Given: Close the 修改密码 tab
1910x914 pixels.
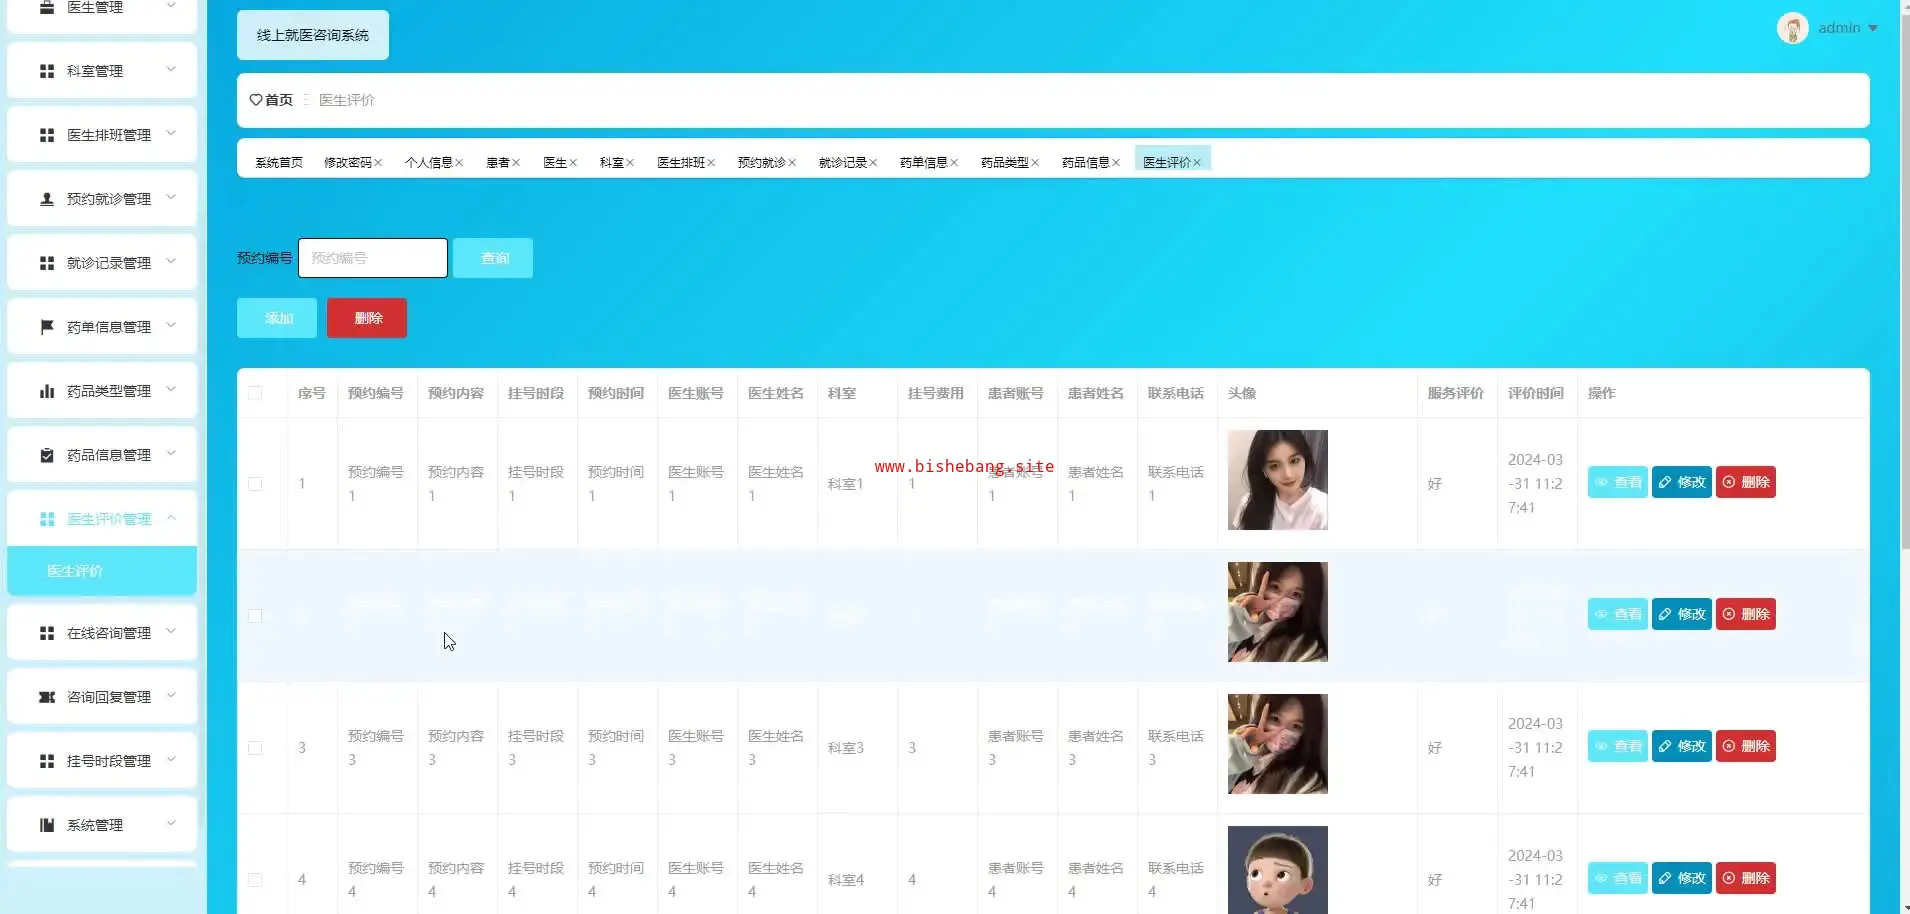Looking at the screenshot, I should tap(378, 163).
